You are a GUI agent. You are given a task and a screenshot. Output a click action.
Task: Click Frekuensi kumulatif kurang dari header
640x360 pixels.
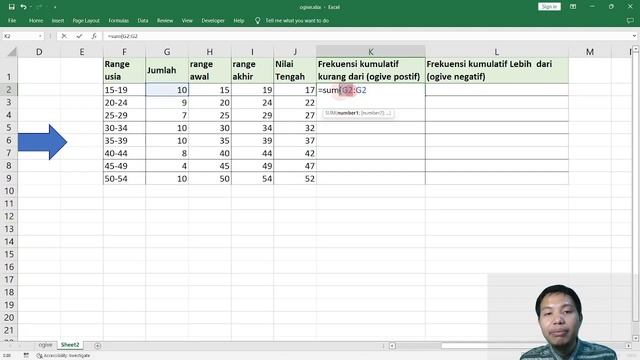[371, 70]
